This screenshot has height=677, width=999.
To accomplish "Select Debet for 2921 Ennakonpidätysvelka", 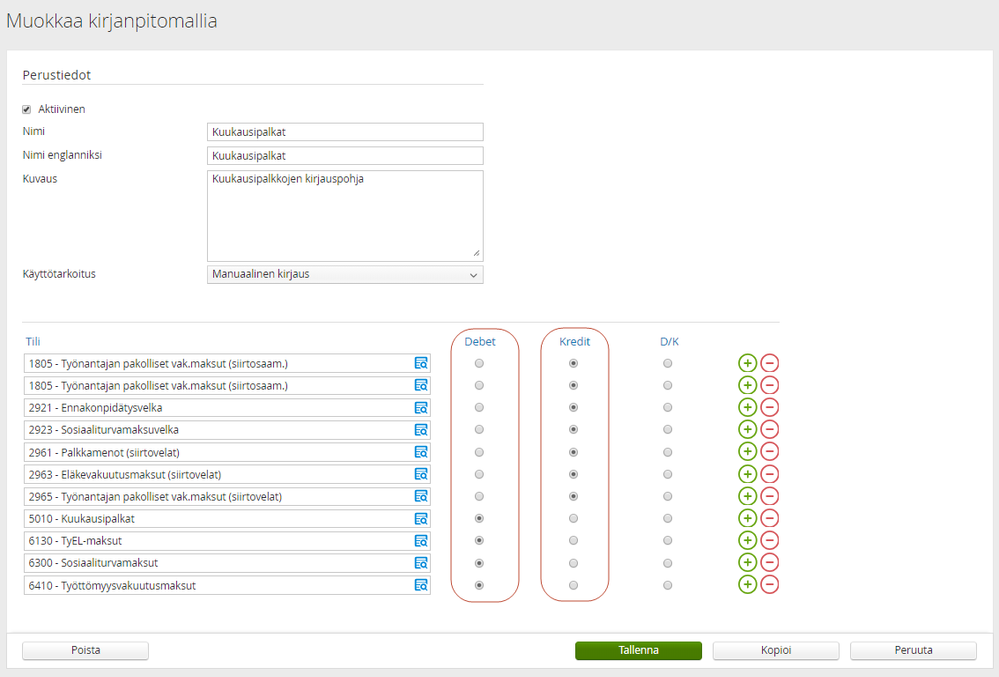I will pyautogui.click(x=480, y=408).
